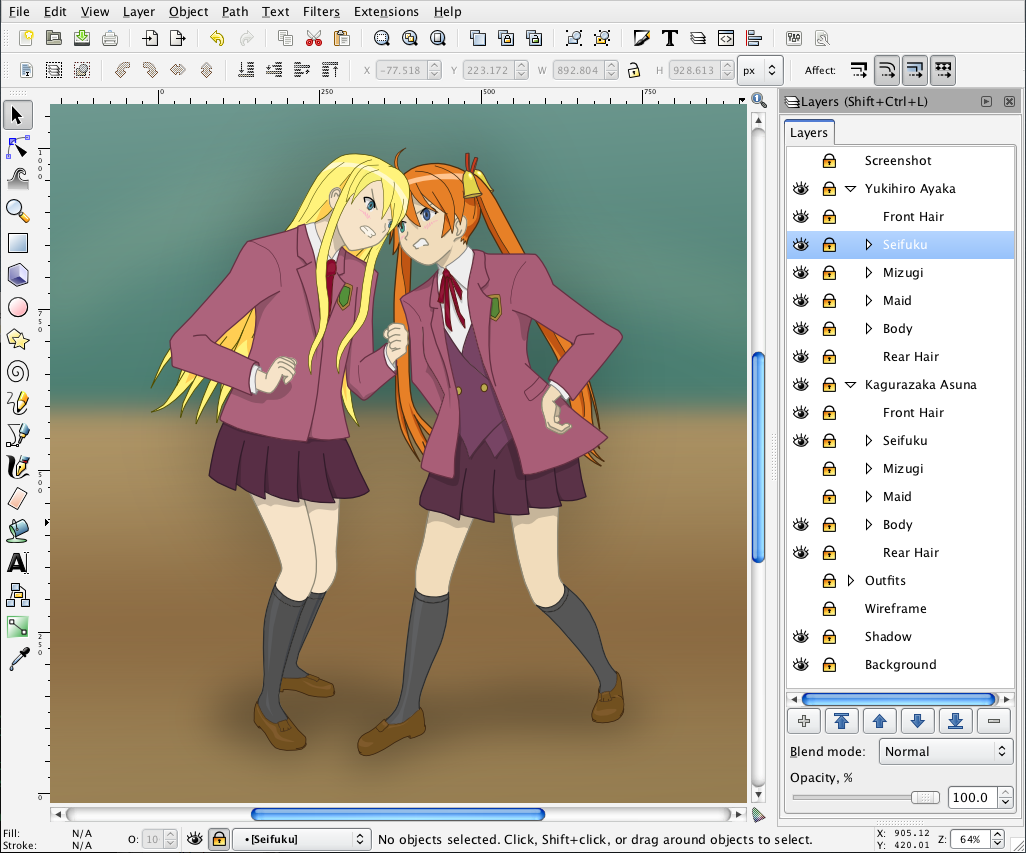
Task: Toggle visibility of Kagurazaka Asuna layer
Action: click(x=801, y=385)
